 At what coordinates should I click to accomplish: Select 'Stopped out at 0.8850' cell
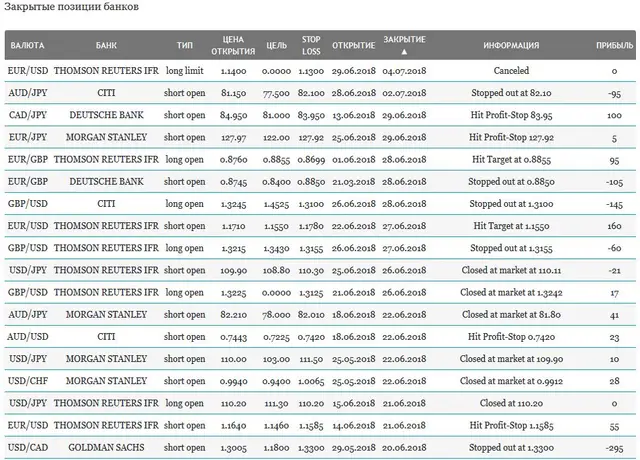[x=511, y=181]
